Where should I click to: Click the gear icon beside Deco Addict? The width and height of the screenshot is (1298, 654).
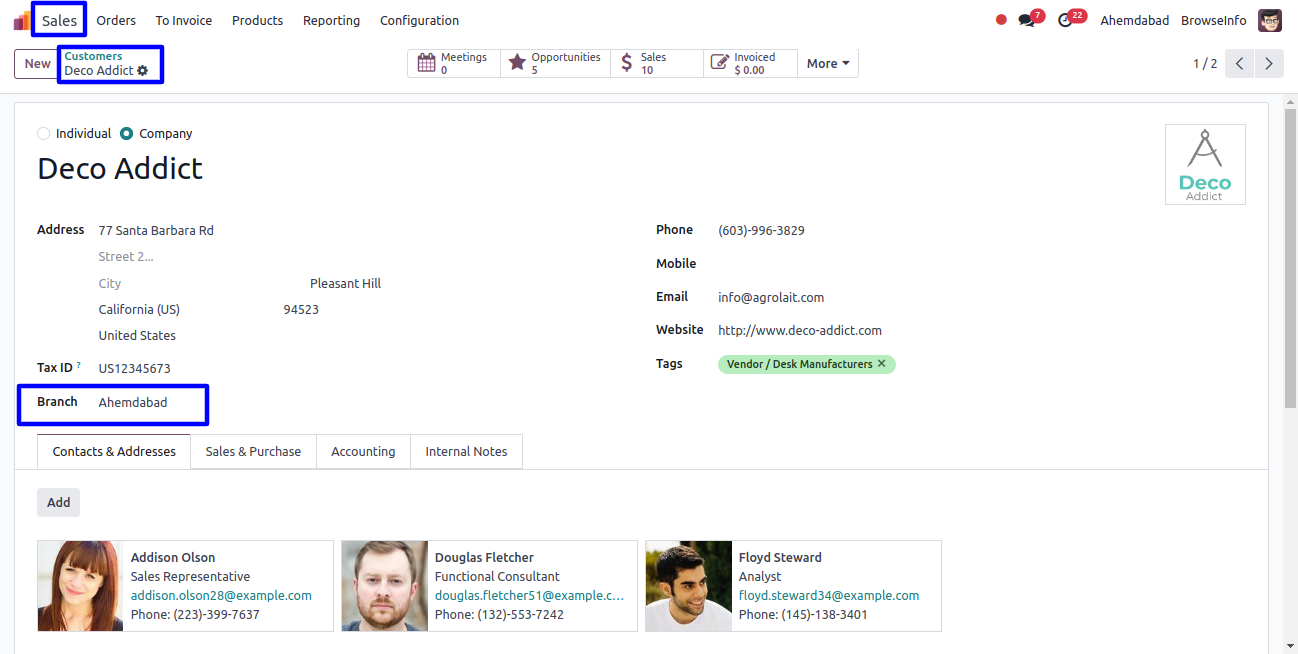point(143,71)
